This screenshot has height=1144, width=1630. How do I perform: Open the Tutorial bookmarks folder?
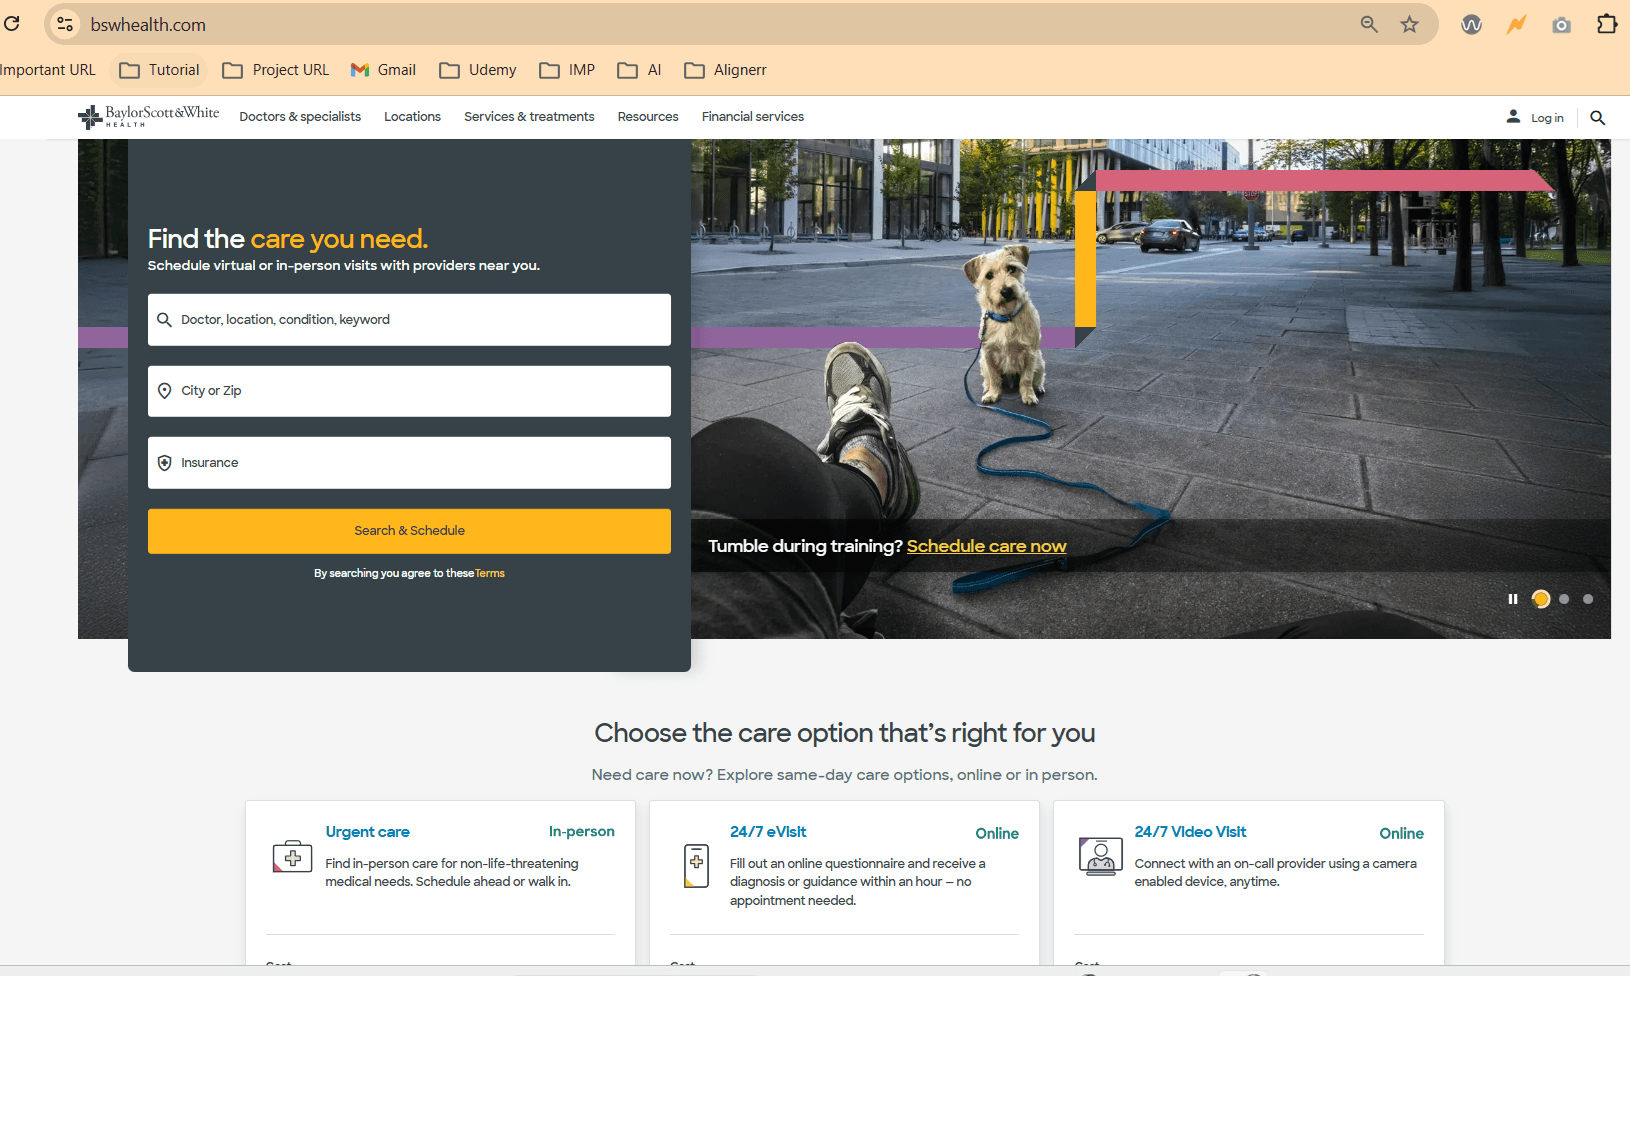[x=158, y=70]
